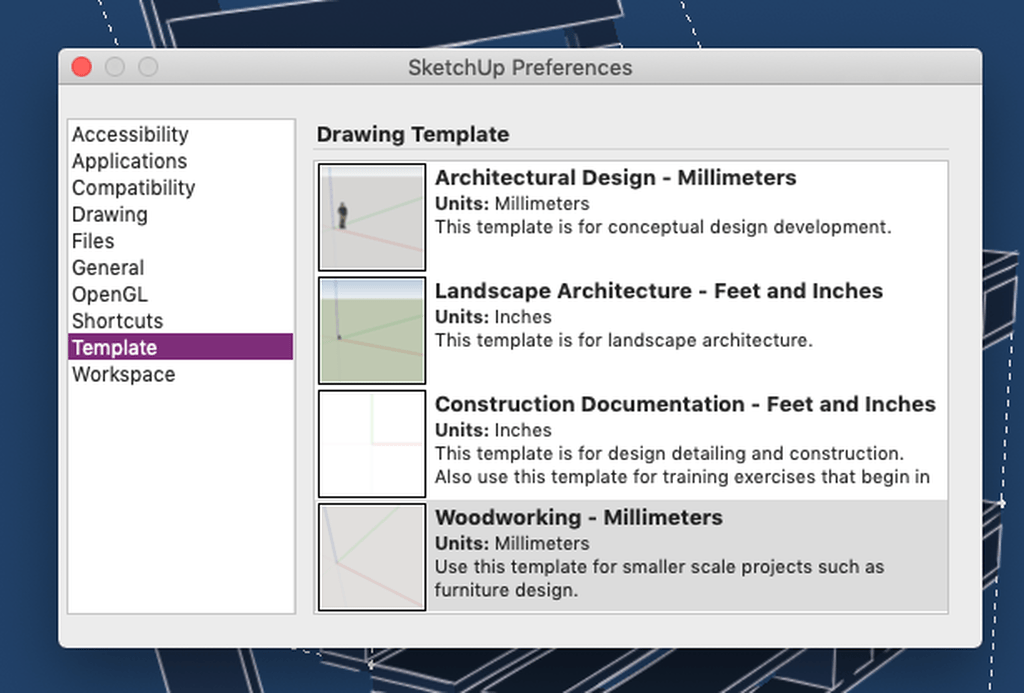
Task: Click the 'Use this template for smaller scale projects' text
Action: (660, 566)
